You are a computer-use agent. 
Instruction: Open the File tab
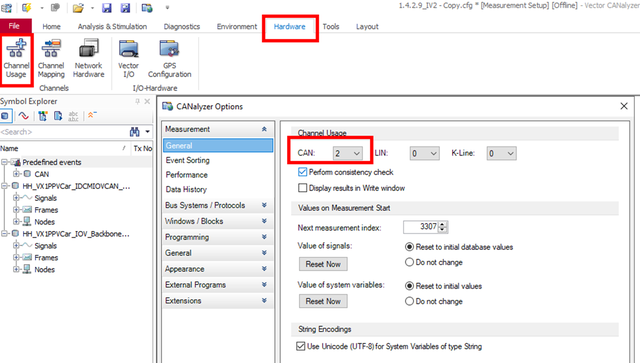click(15, 26)
